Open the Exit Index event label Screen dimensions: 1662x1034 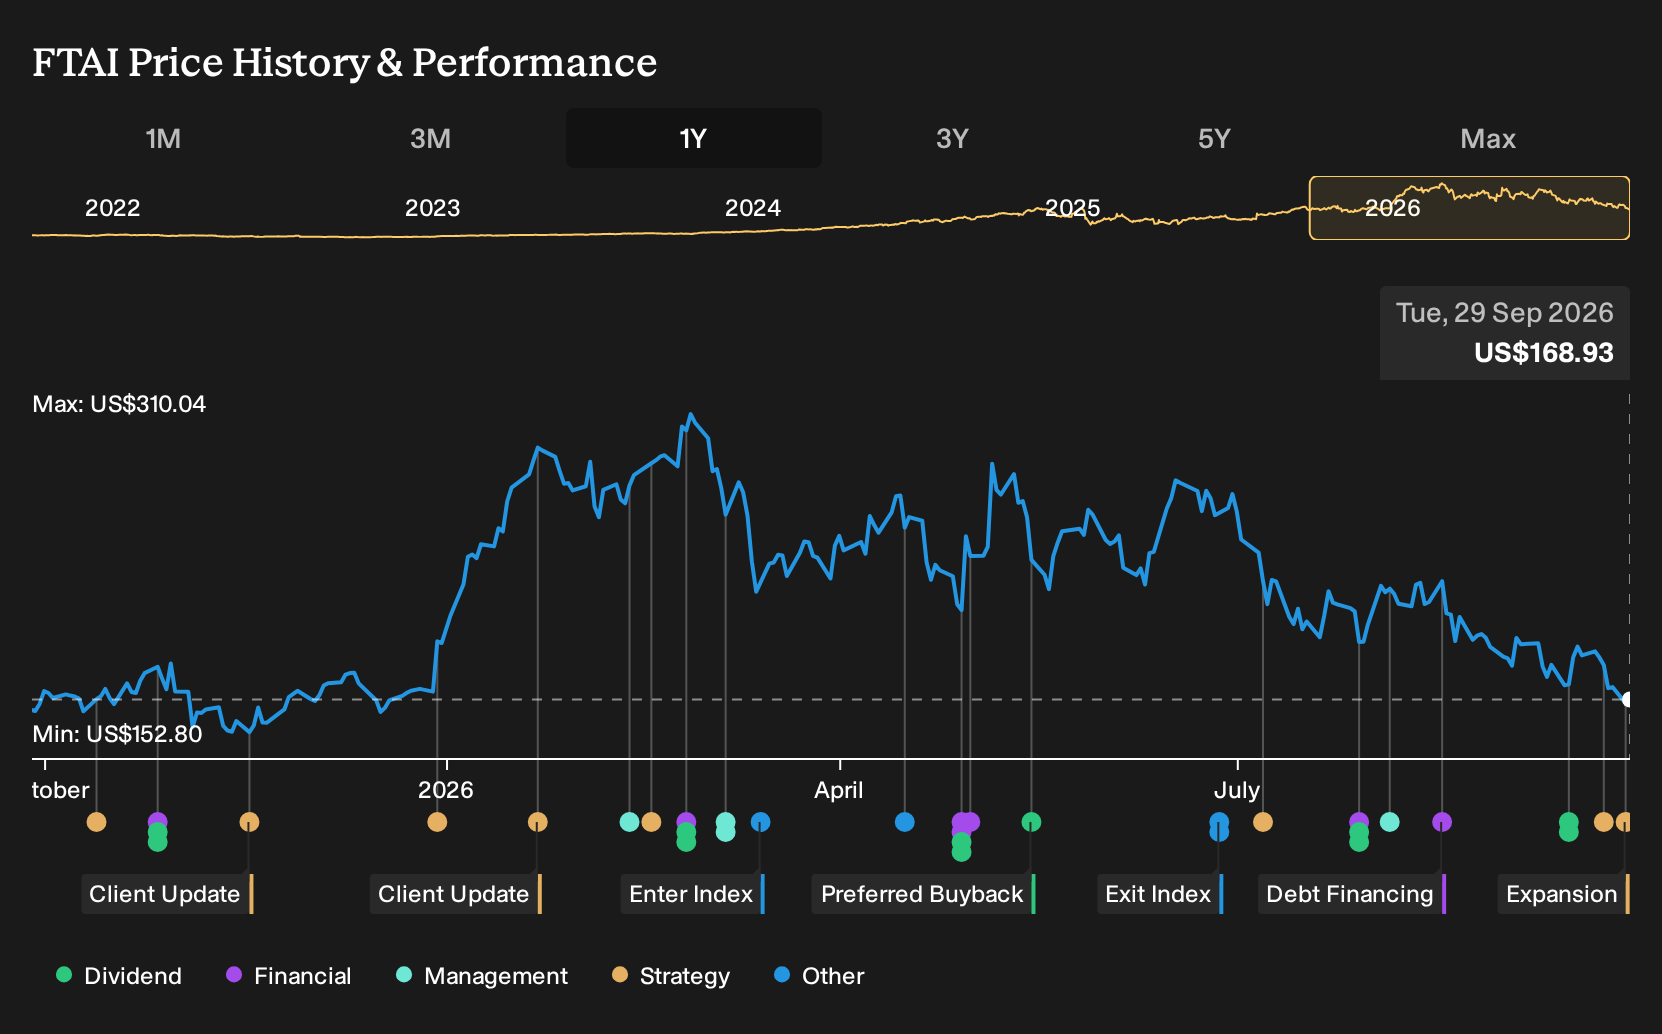pos(1160,894)
